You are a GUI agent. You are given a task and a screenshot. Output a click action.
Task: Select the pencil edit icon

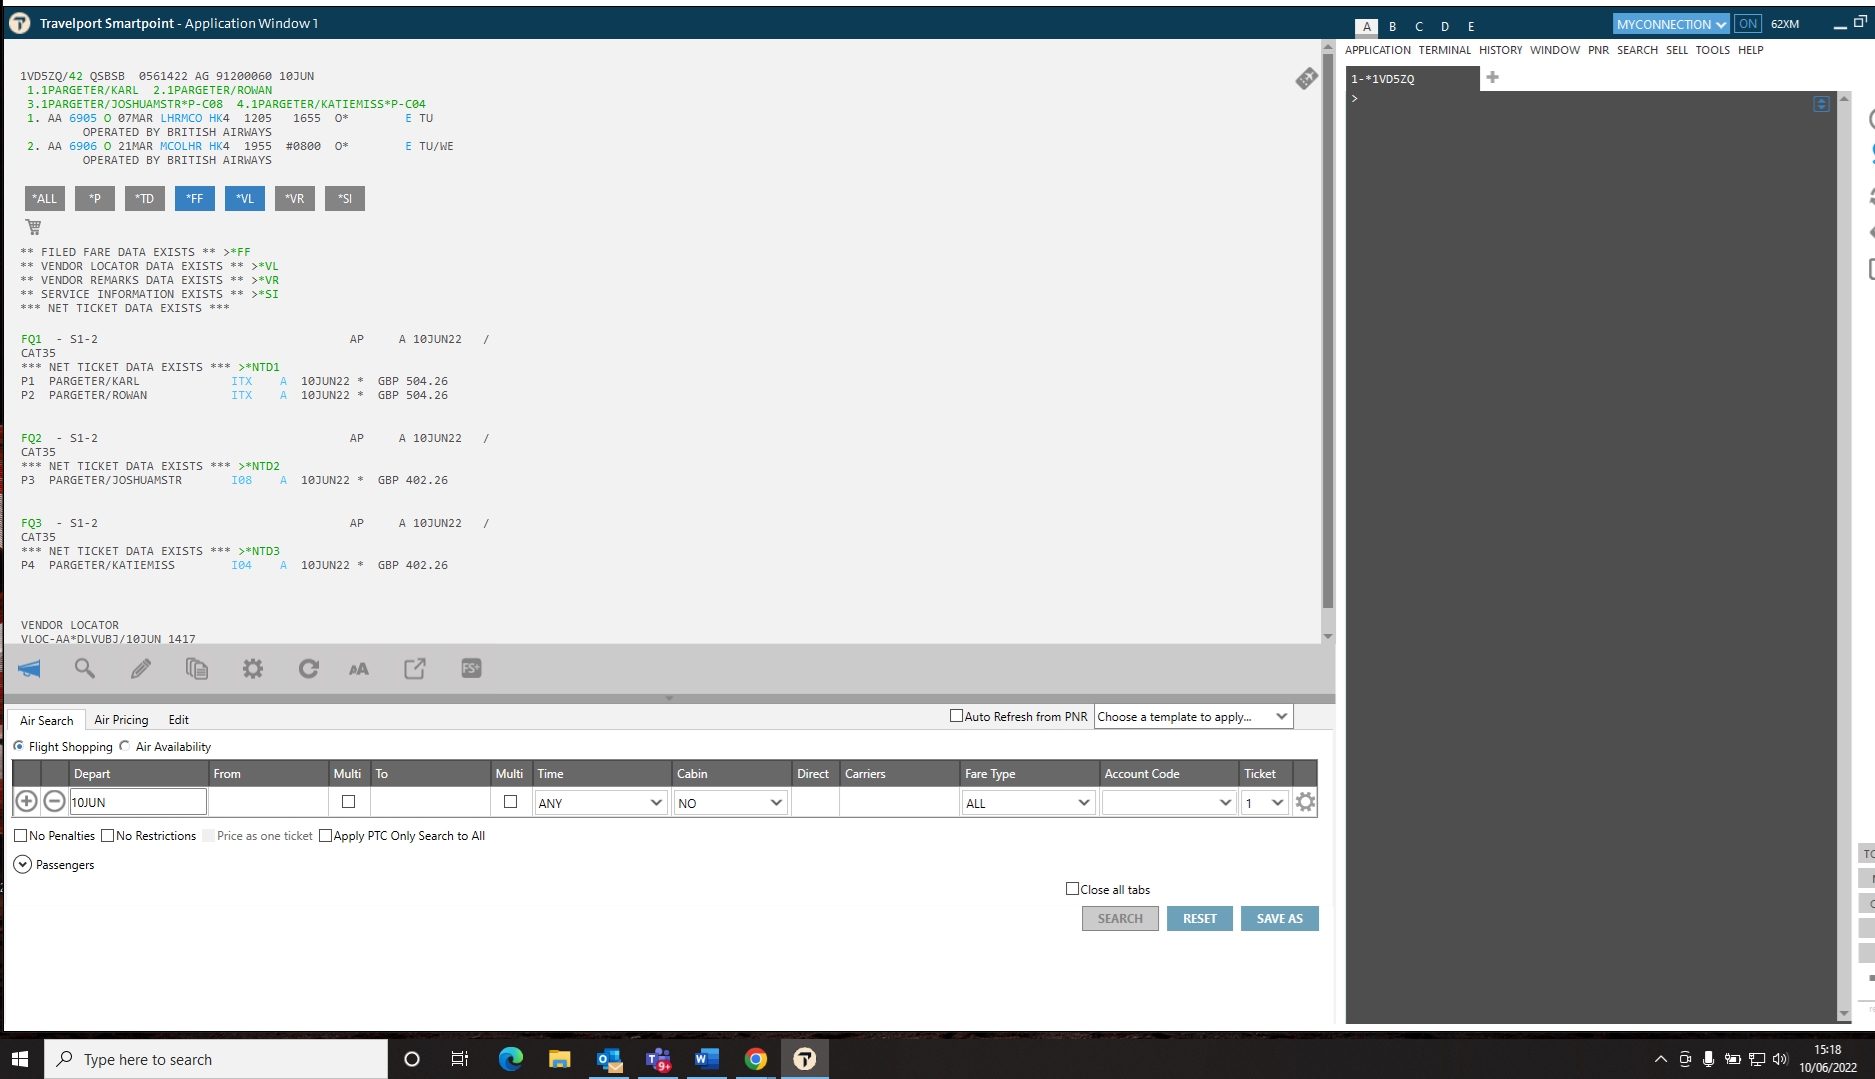(141, 669)
